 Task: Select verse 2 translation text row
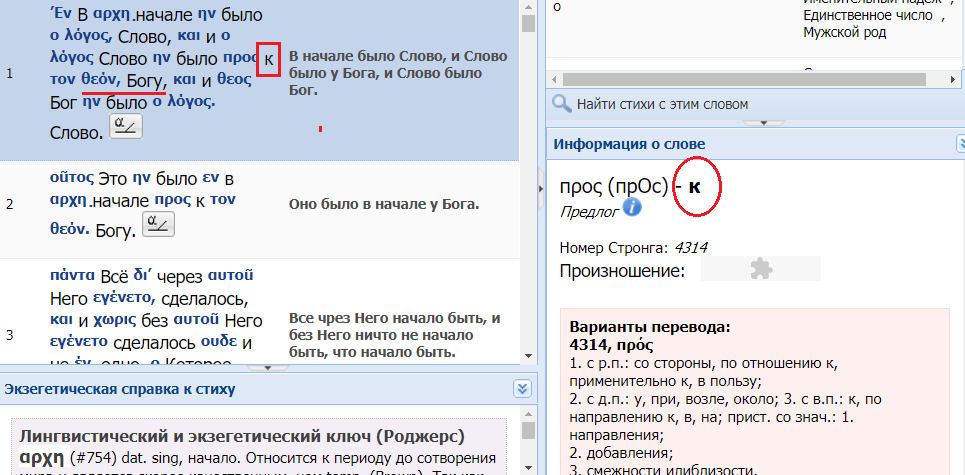point(385,204)
